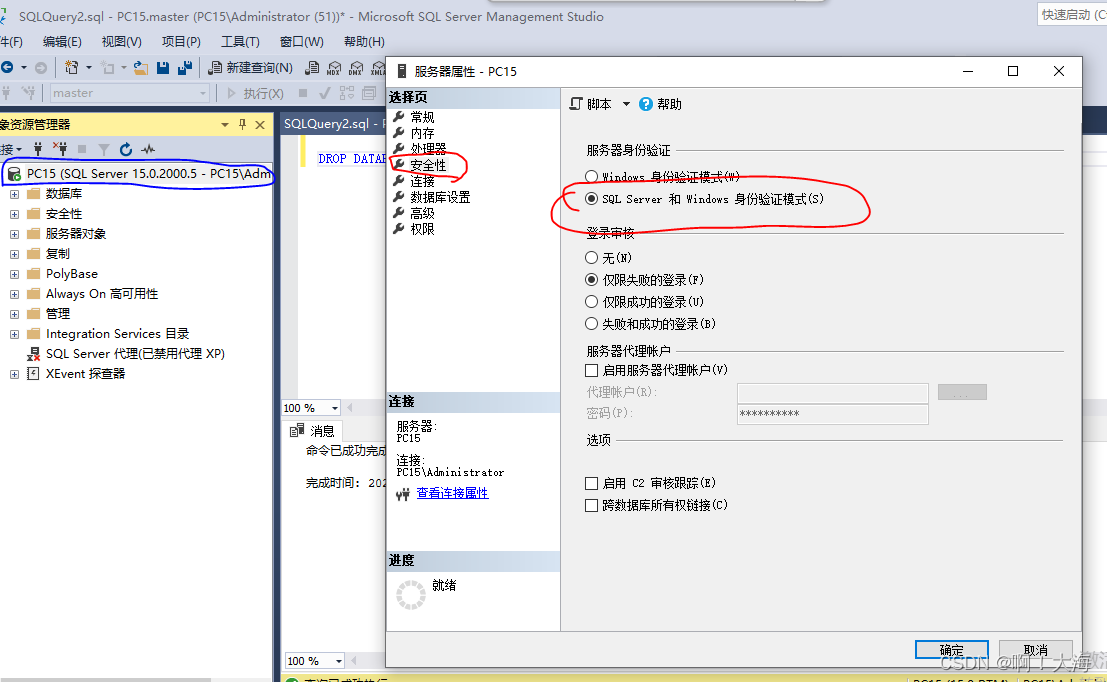Click the 查看连接属性 view connection properties link
The height and width of the screenshot is (682, 1107).
click(452, 493)
